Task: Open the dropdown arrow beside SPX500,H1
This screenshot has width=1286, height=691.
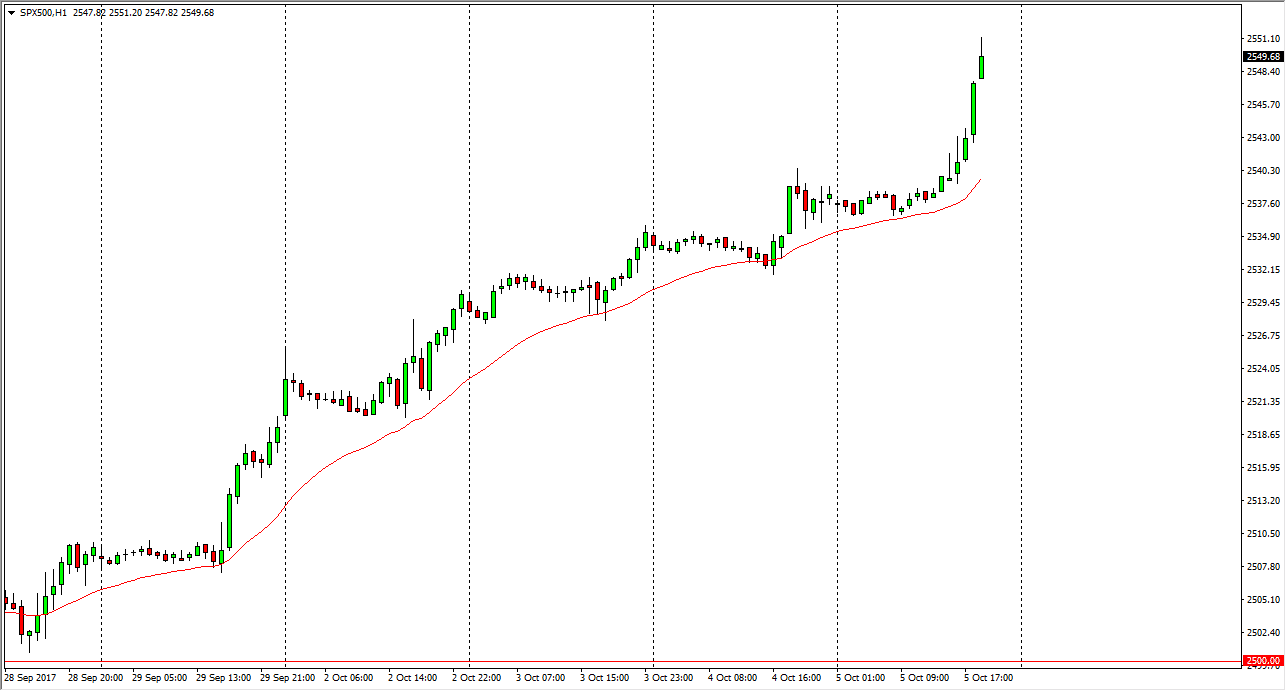Action: click(10, 13)
